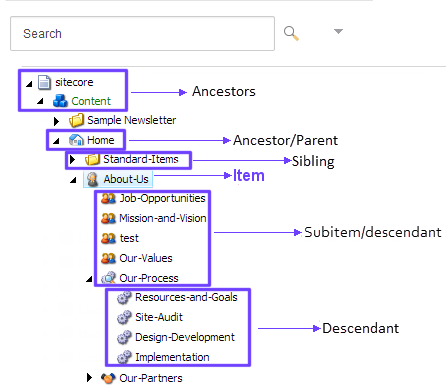Viewport: 446px width, 388px height.
Task: Select the Job-Opportunities item
Action: tap(162, 198)
